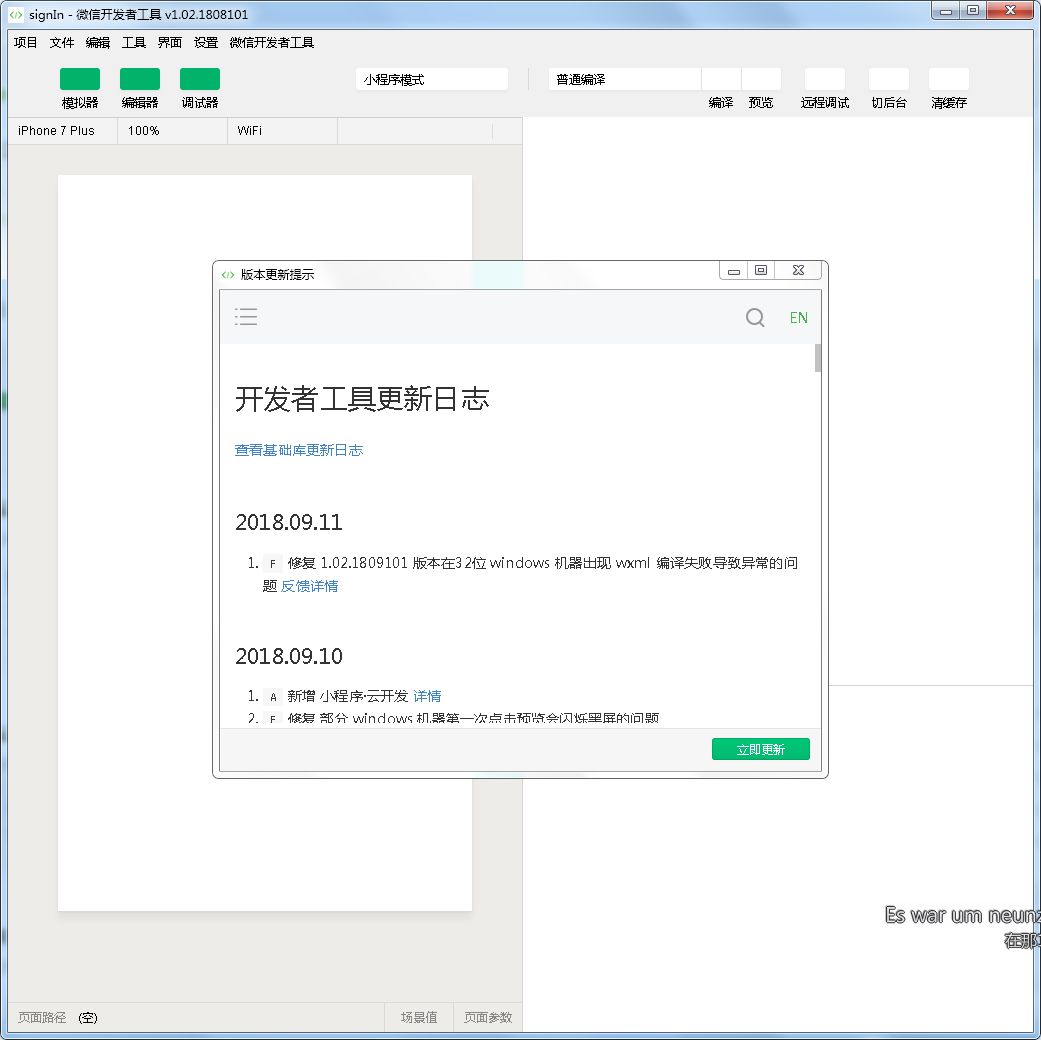Click the 切后台 background switch icon
The image size is (1041, 1040).
click(x=889, y=79)
